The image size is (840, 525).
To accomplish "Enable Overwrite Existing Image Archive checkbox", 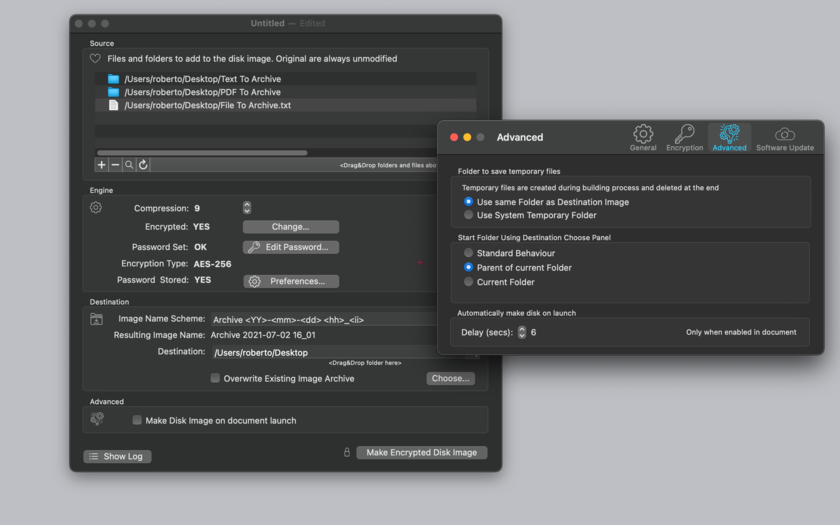I will tap(215, 378).
